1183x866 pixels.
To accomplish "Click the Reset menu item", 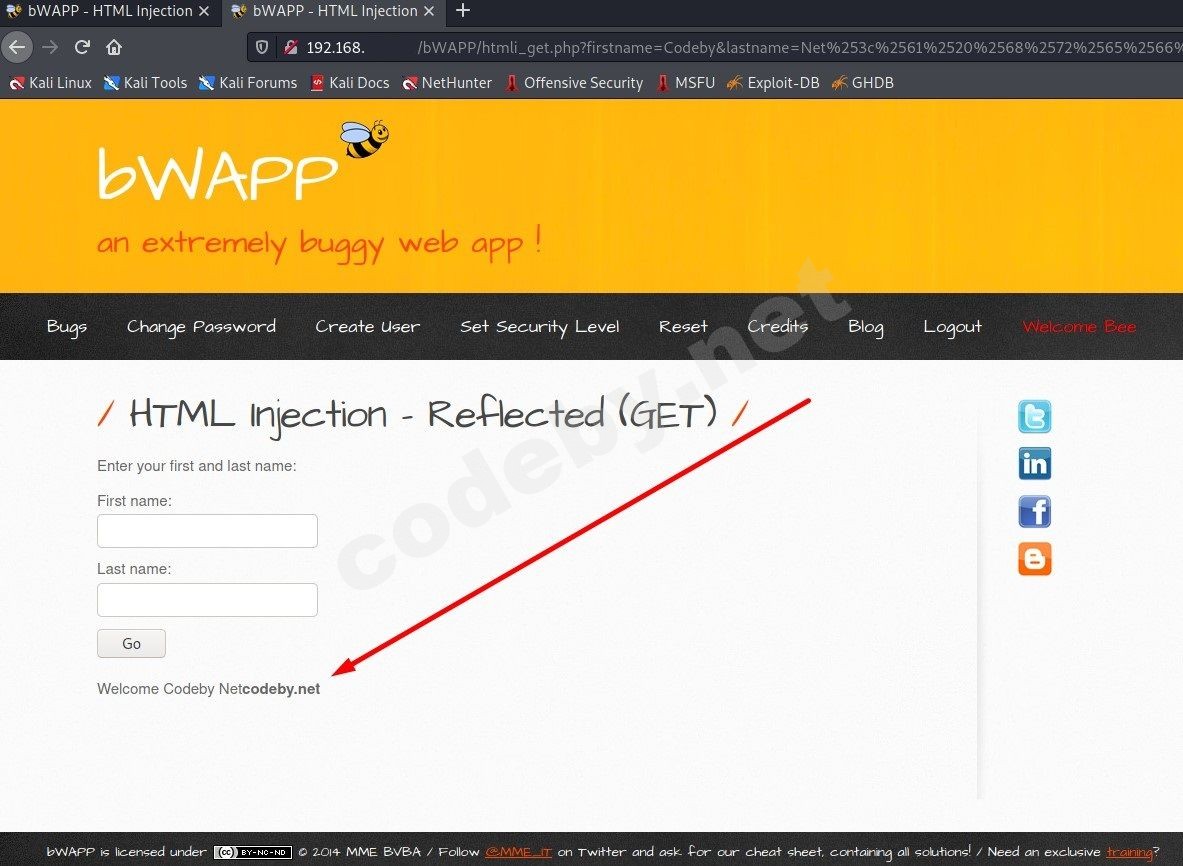I will pos(684,327).
